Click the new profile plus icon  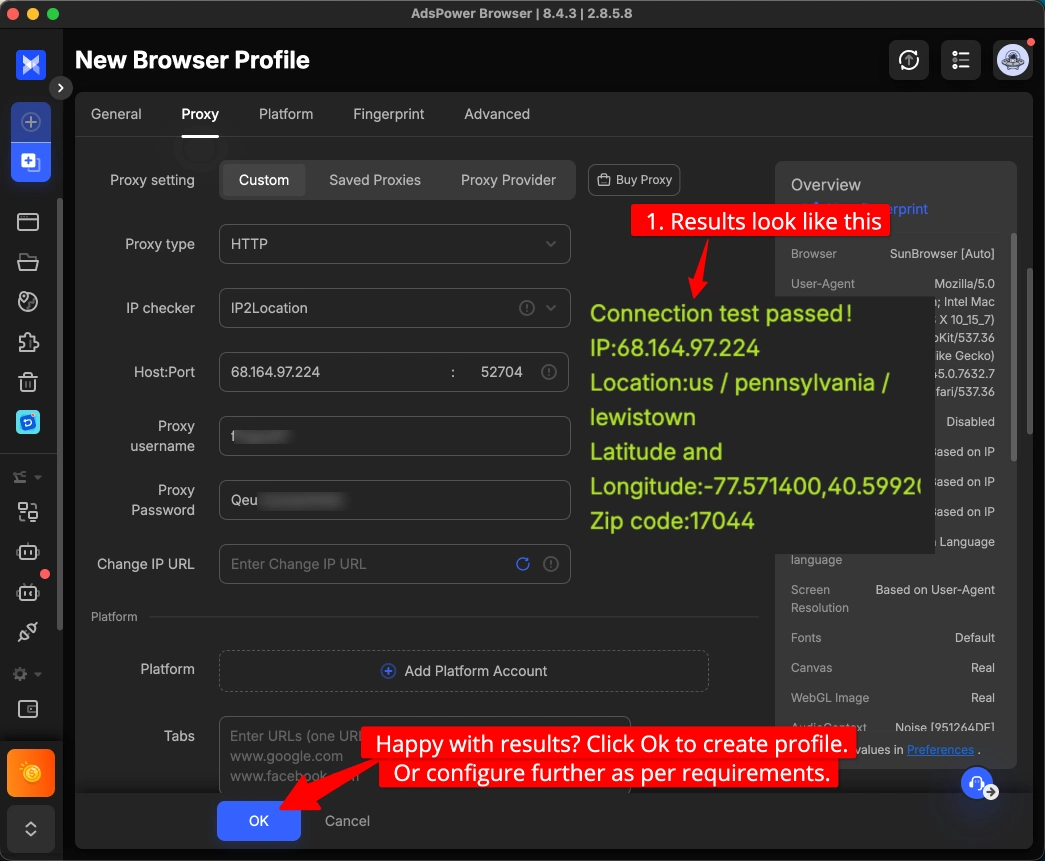[x=31, y=122]
